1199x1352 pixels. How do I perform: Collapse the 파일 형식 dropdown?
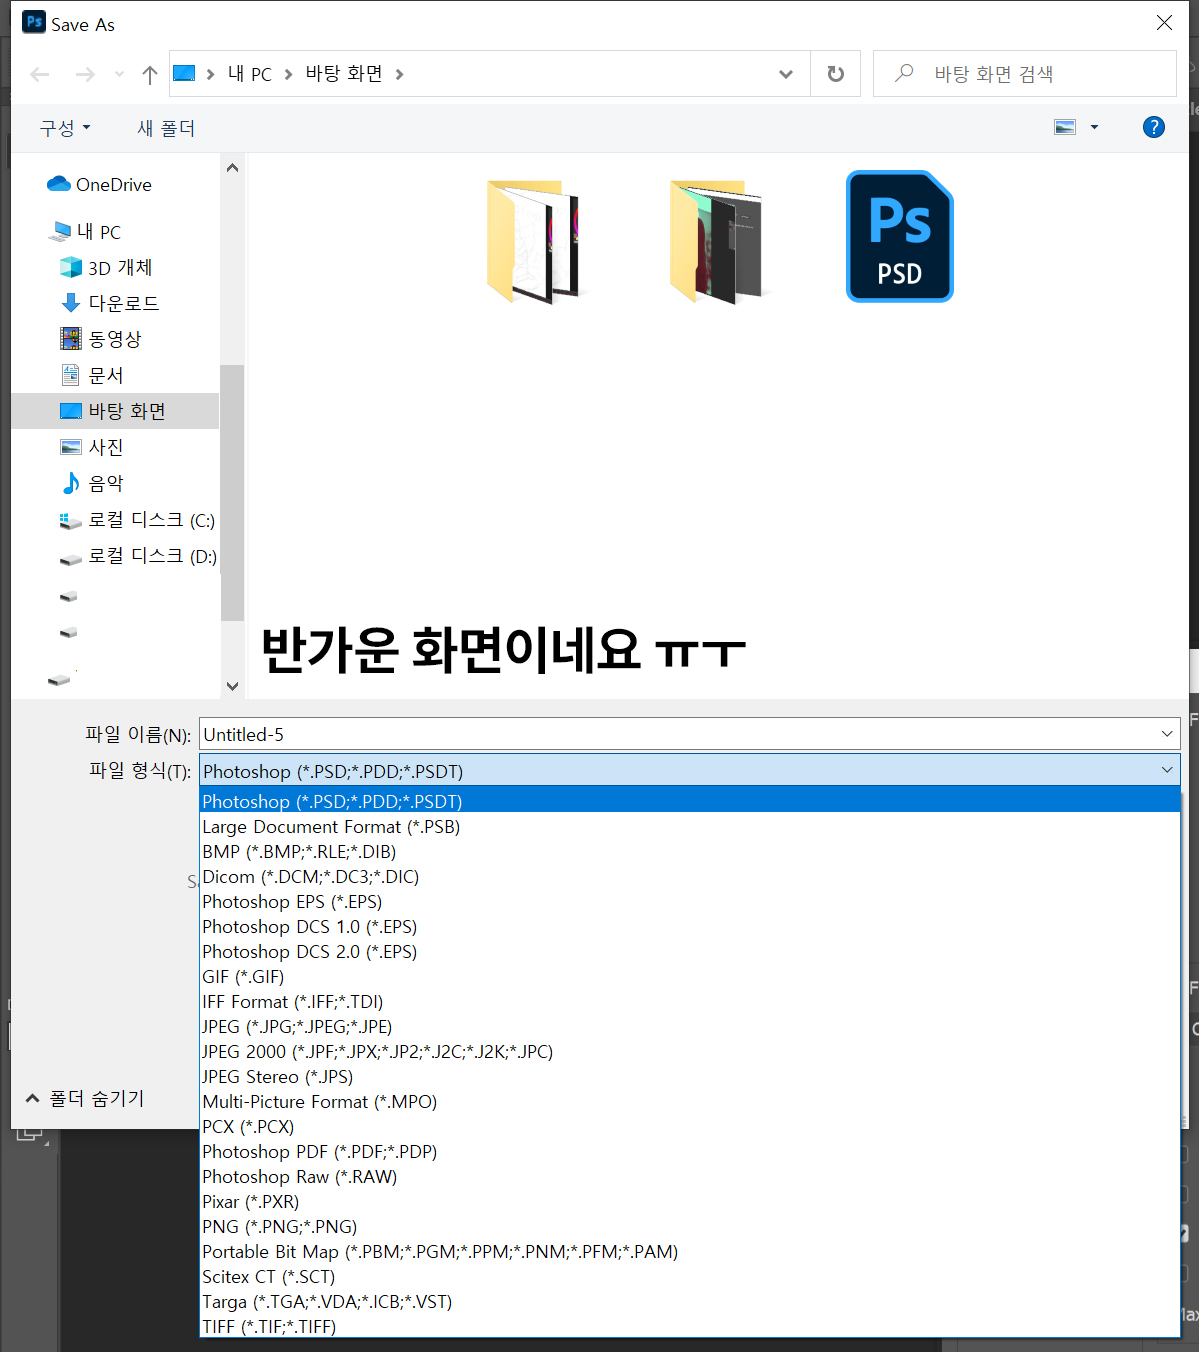click(1167, 770)
